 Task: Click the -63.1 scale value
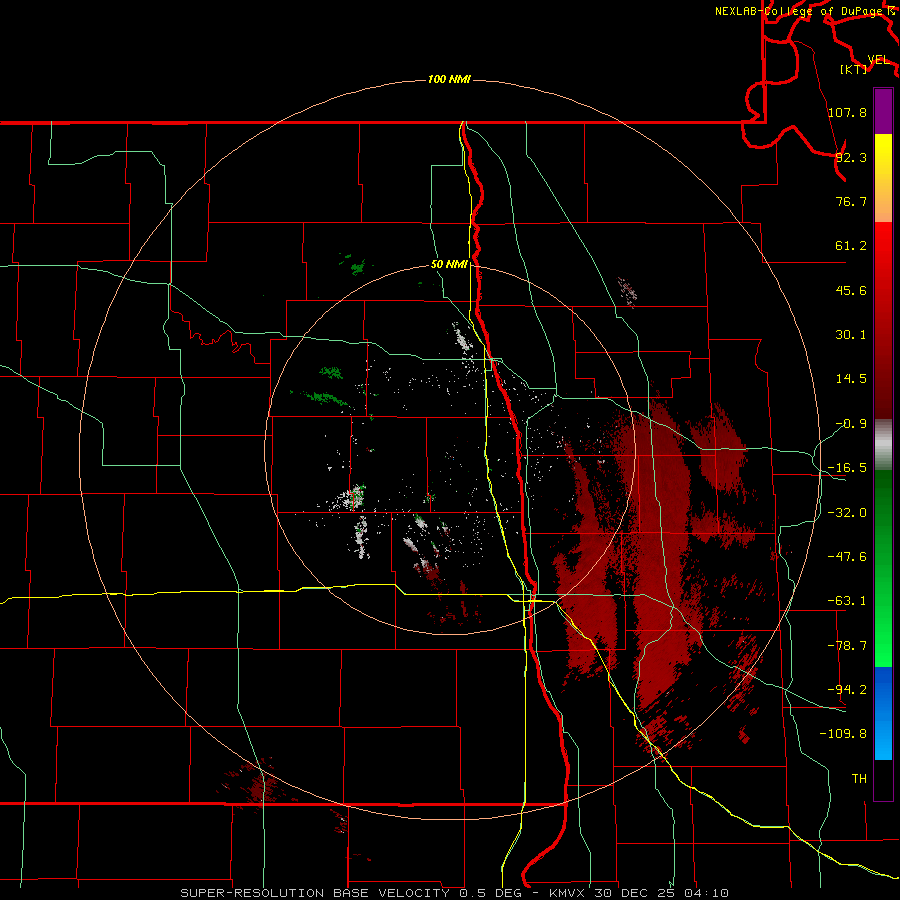(847, 601)
